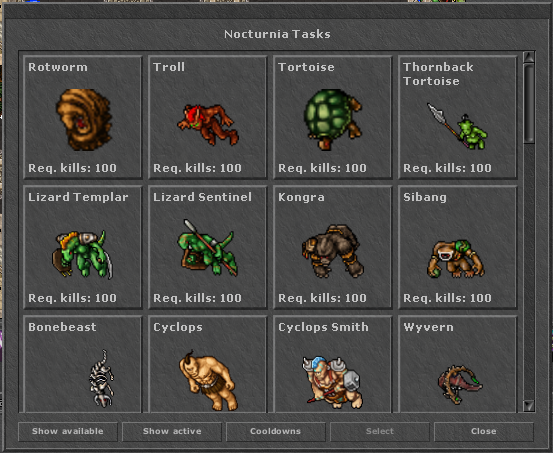Select the Lizard Sentinel sprite

pos(207,248)
